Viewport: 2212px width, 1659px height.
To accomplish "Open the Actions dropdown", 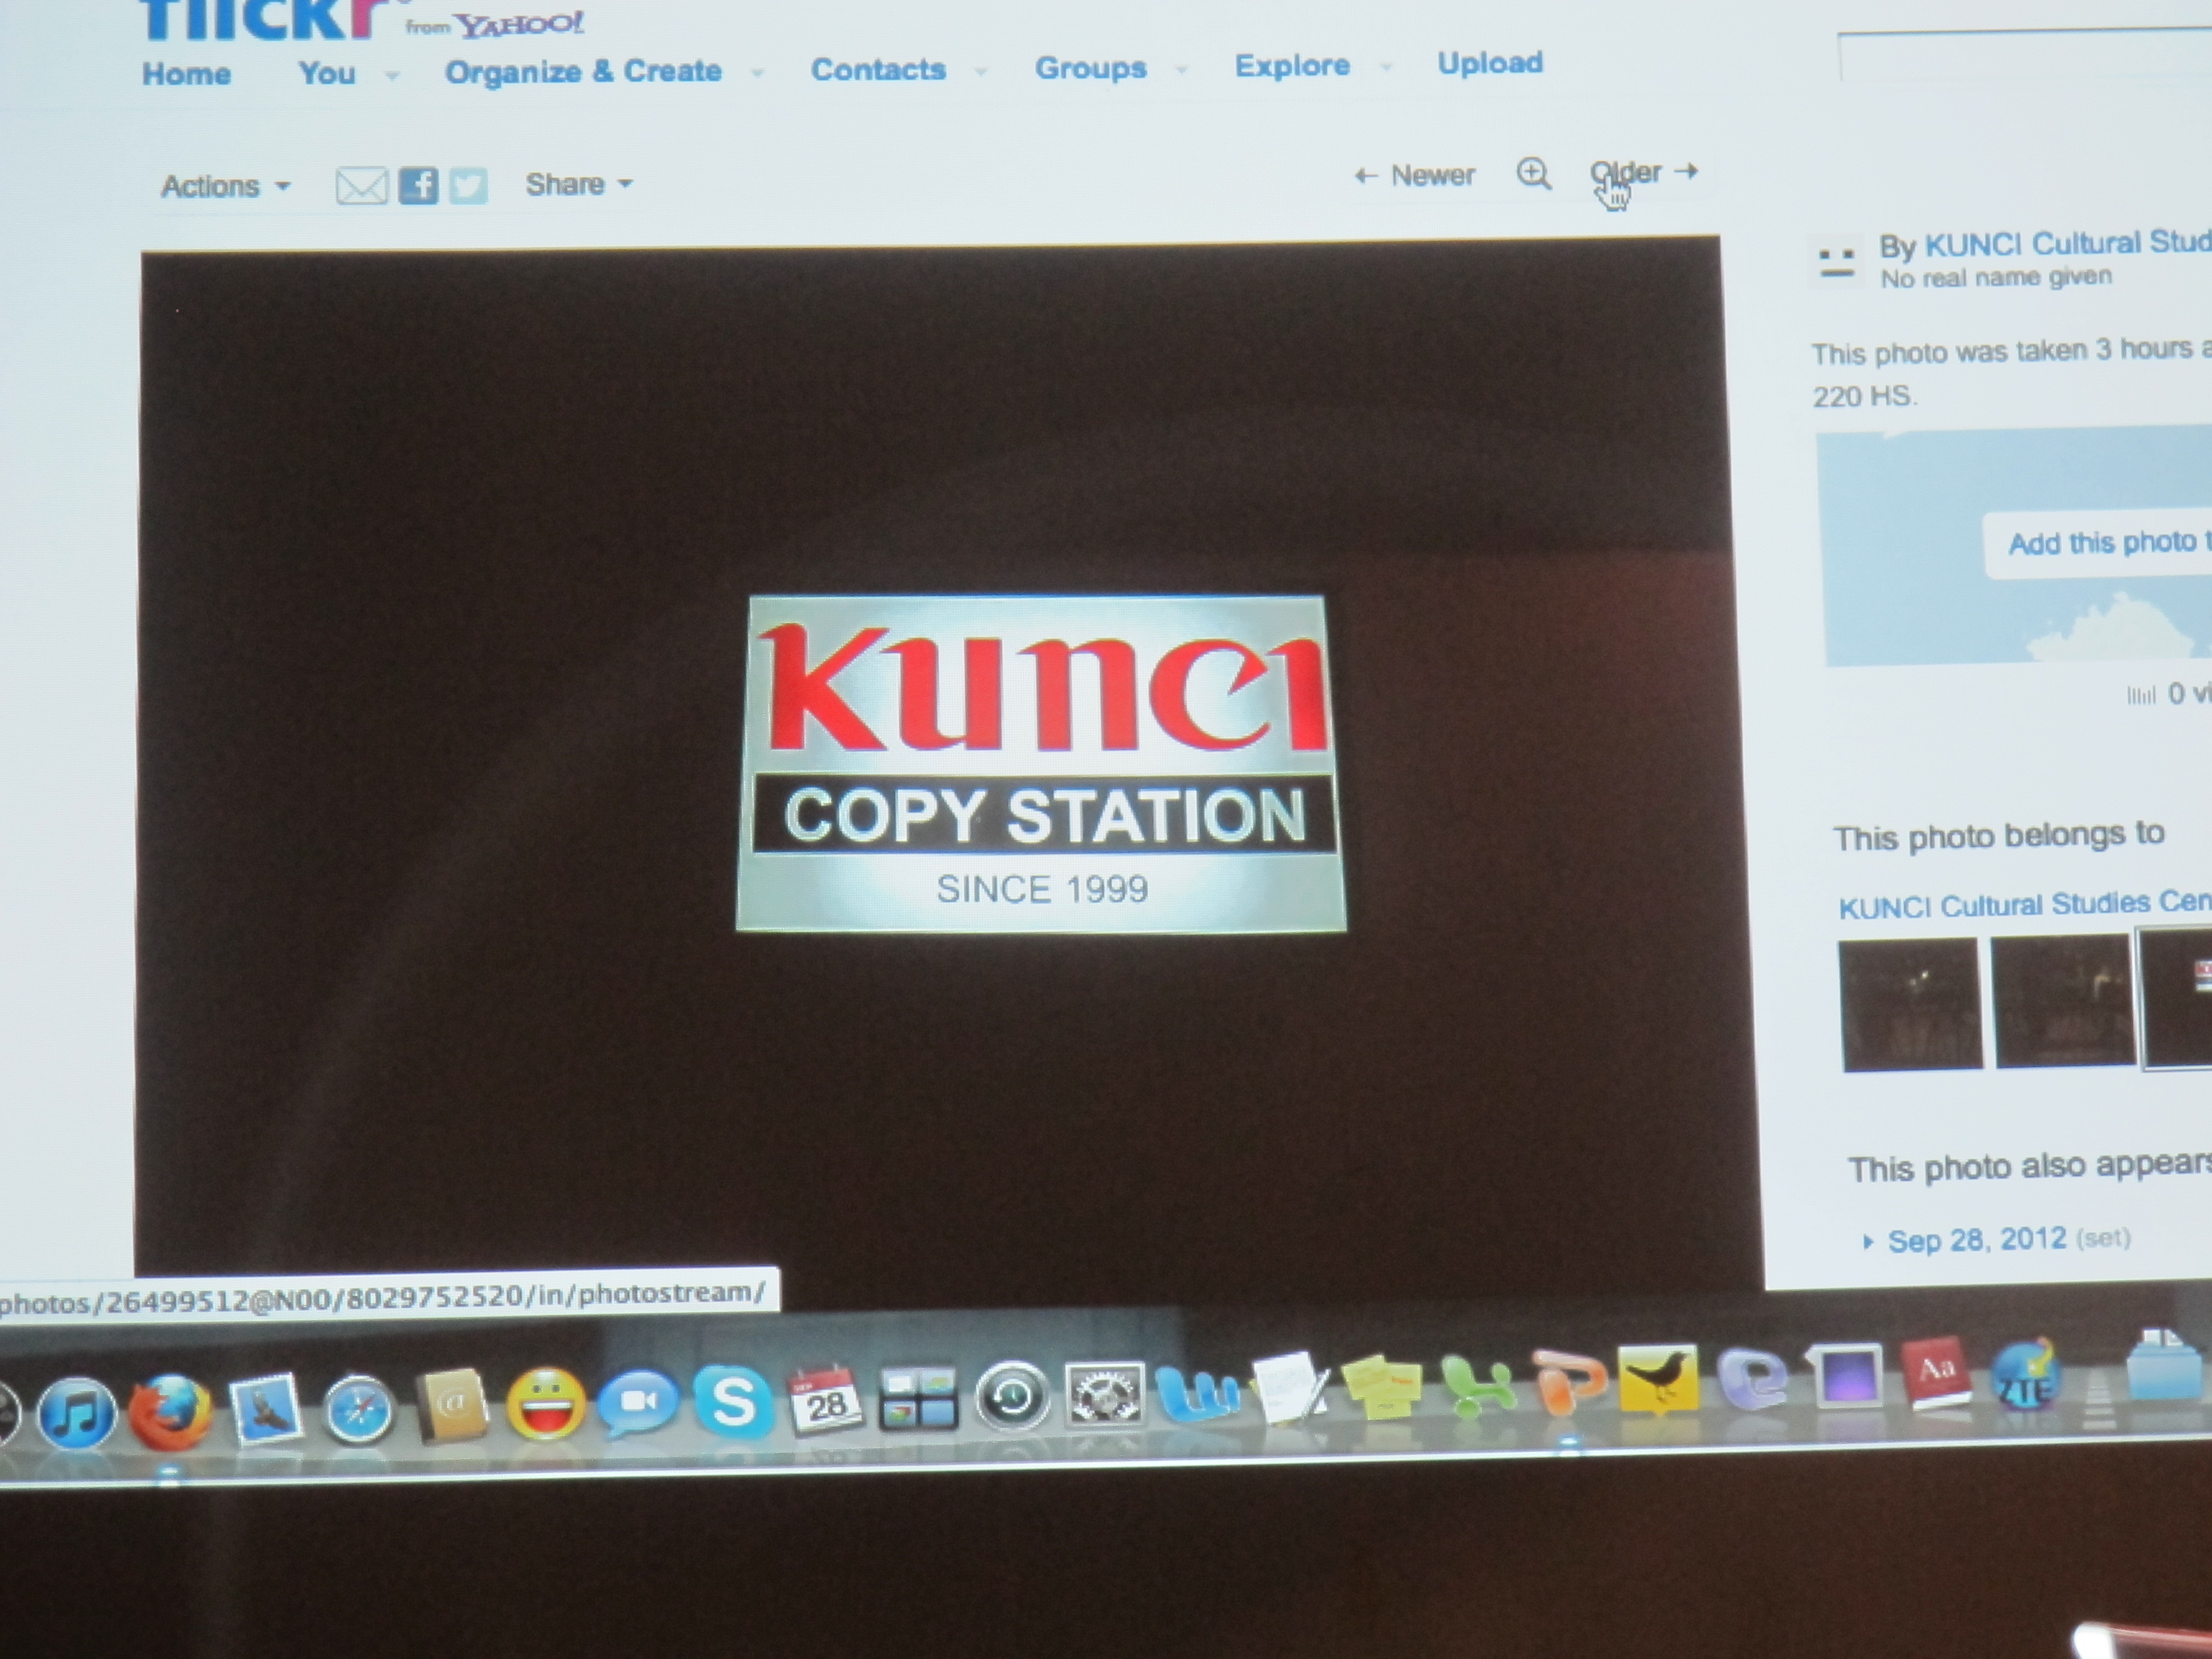I will tap(226, 187).
